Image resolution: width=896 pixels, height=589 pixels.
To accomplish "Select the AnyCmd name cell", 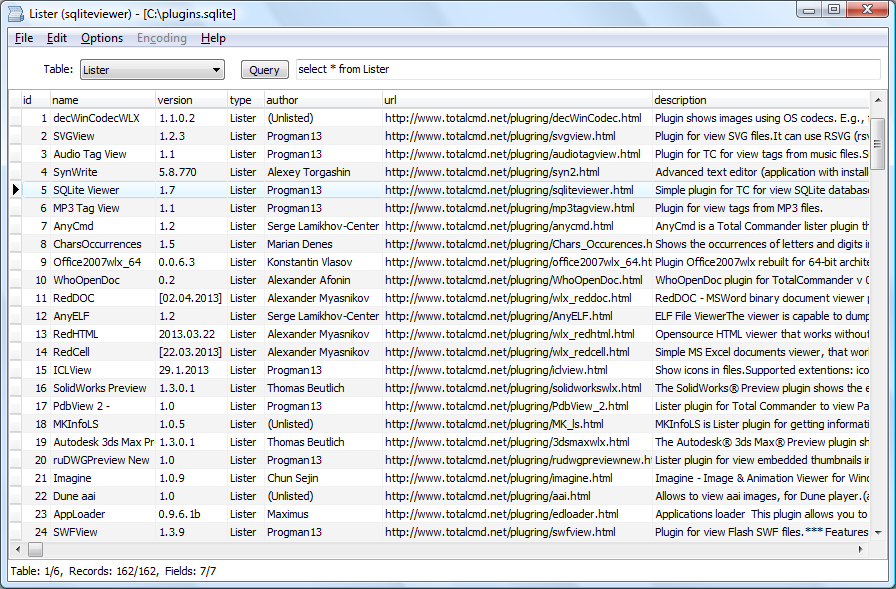I will (102, 226).
